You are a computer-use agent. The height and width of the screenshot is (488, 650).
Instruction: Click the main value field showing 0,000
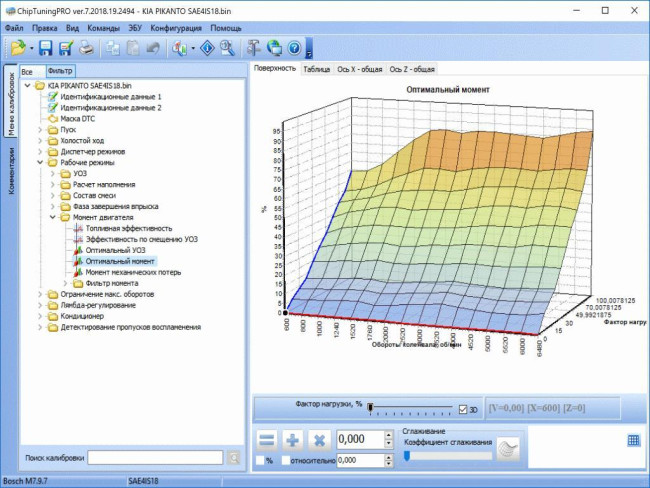[360, 439]
